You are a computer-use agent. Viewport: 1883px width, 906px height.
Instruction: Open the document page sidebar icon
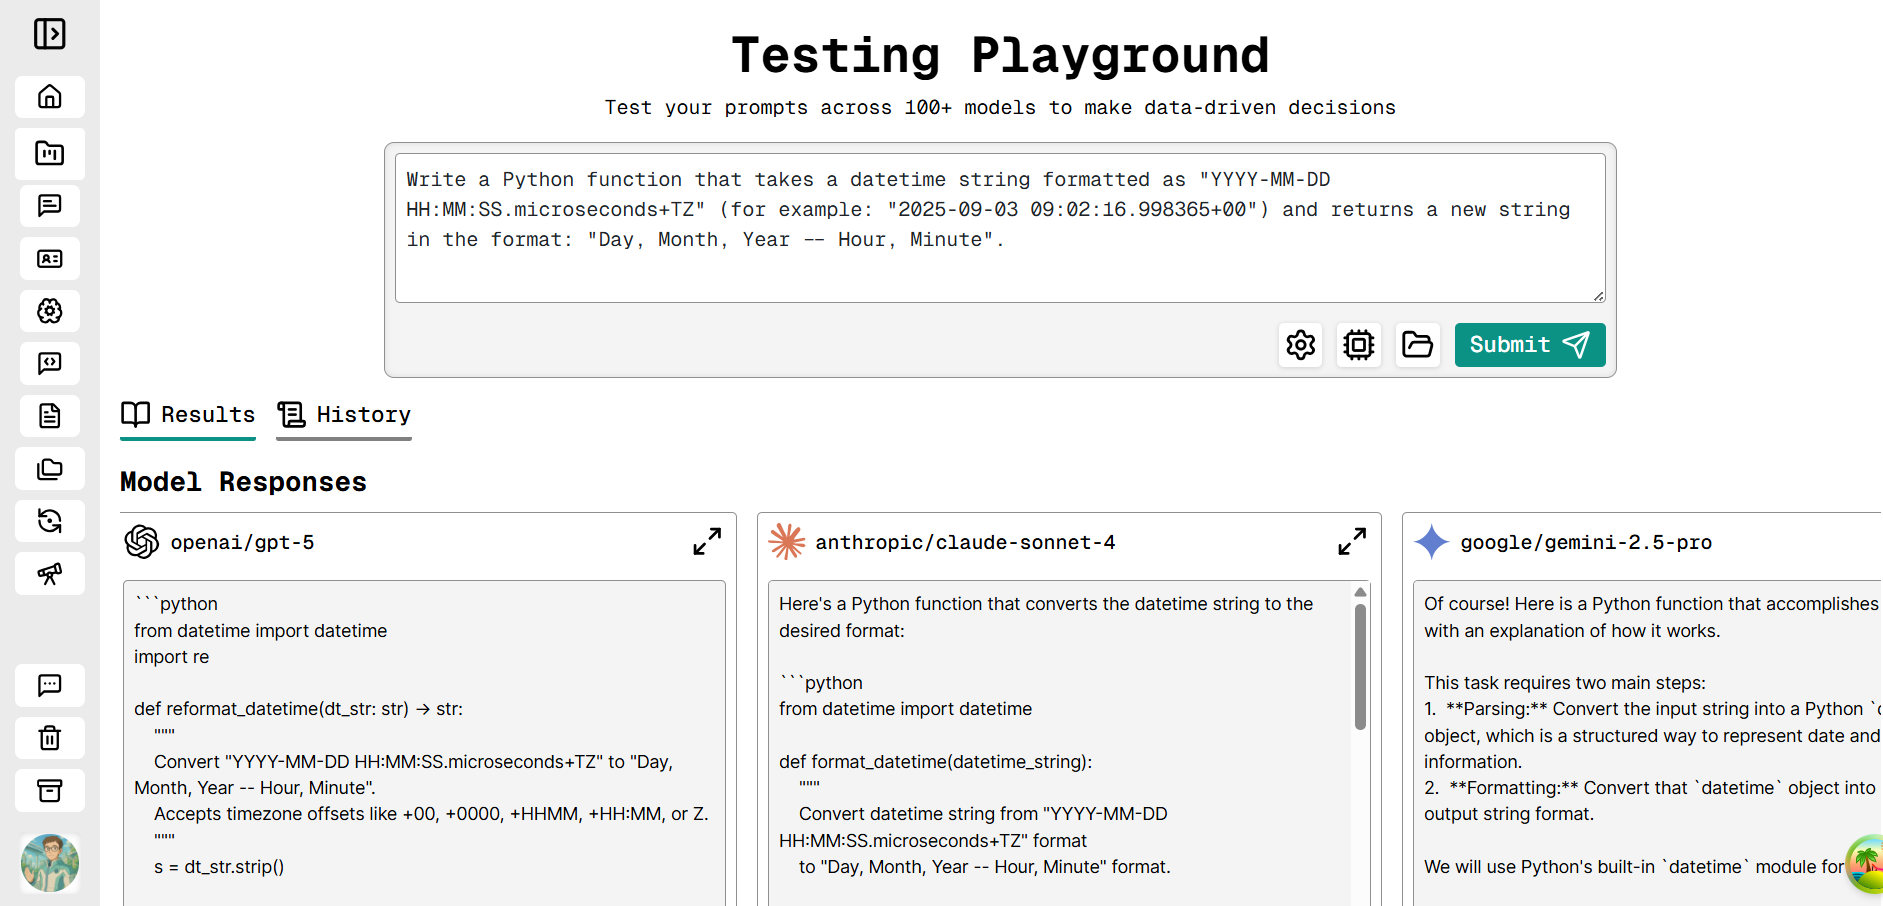49,416
